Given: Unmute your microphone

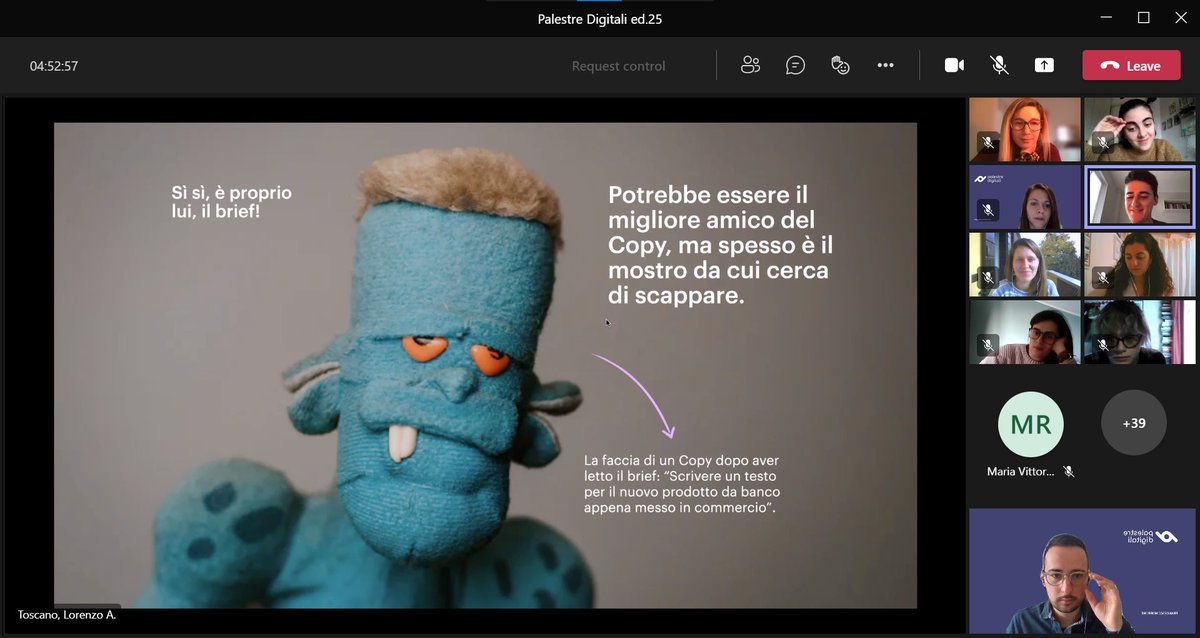Looking at the screenshot, I should pyautogui.click(x=998, y=65).
